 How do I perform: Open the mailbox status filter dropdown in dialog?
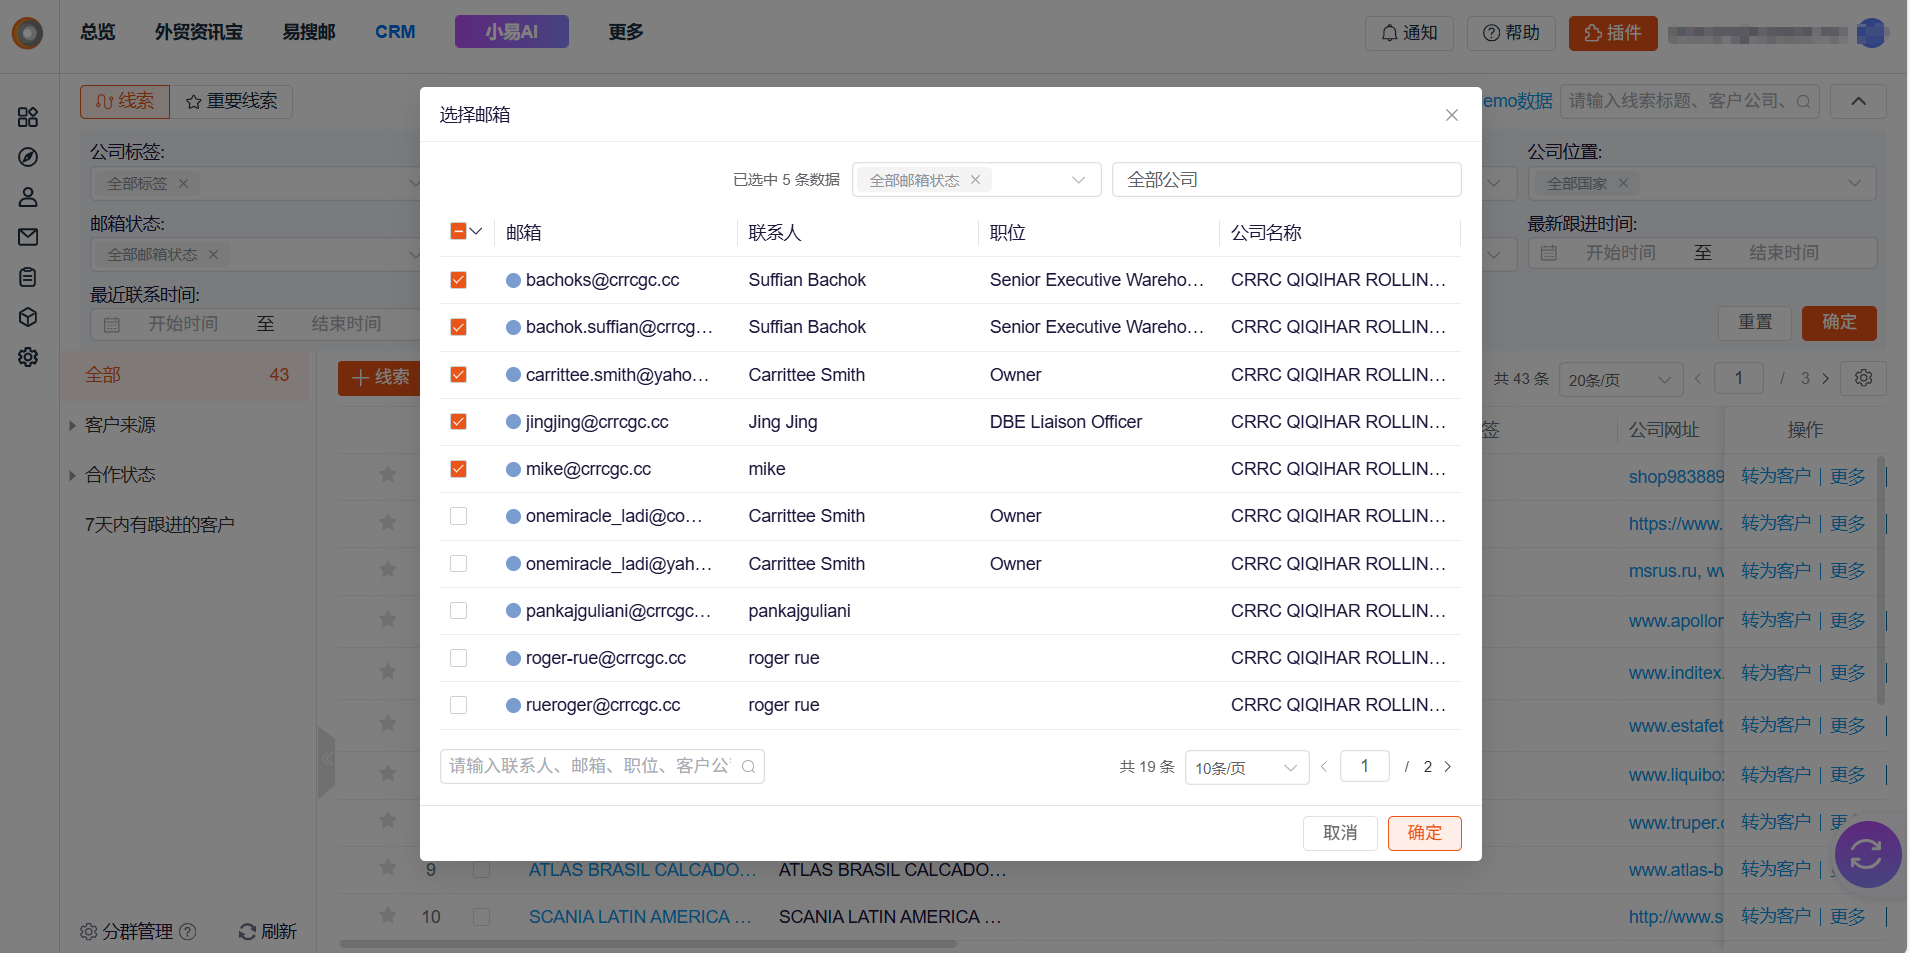[x=975, y=180]
